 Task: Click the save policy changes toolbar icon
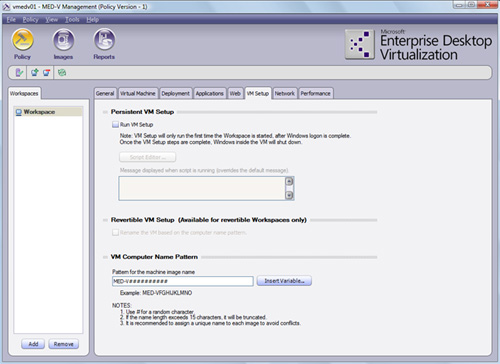[x=19, y=72]
